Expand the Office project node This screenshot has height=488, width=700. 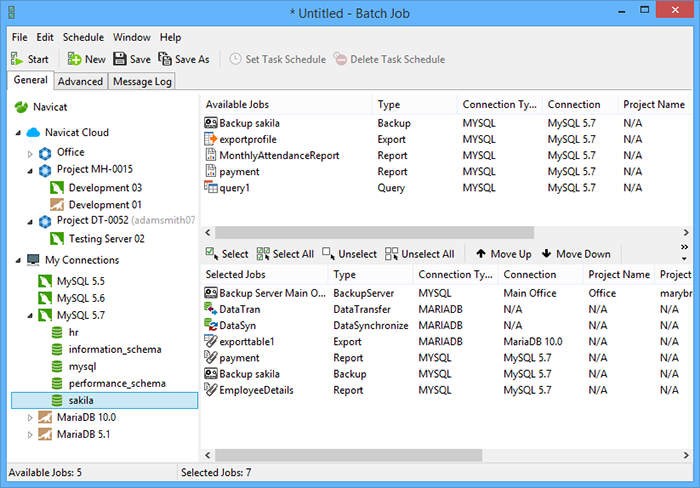click(x=30, y=154)
